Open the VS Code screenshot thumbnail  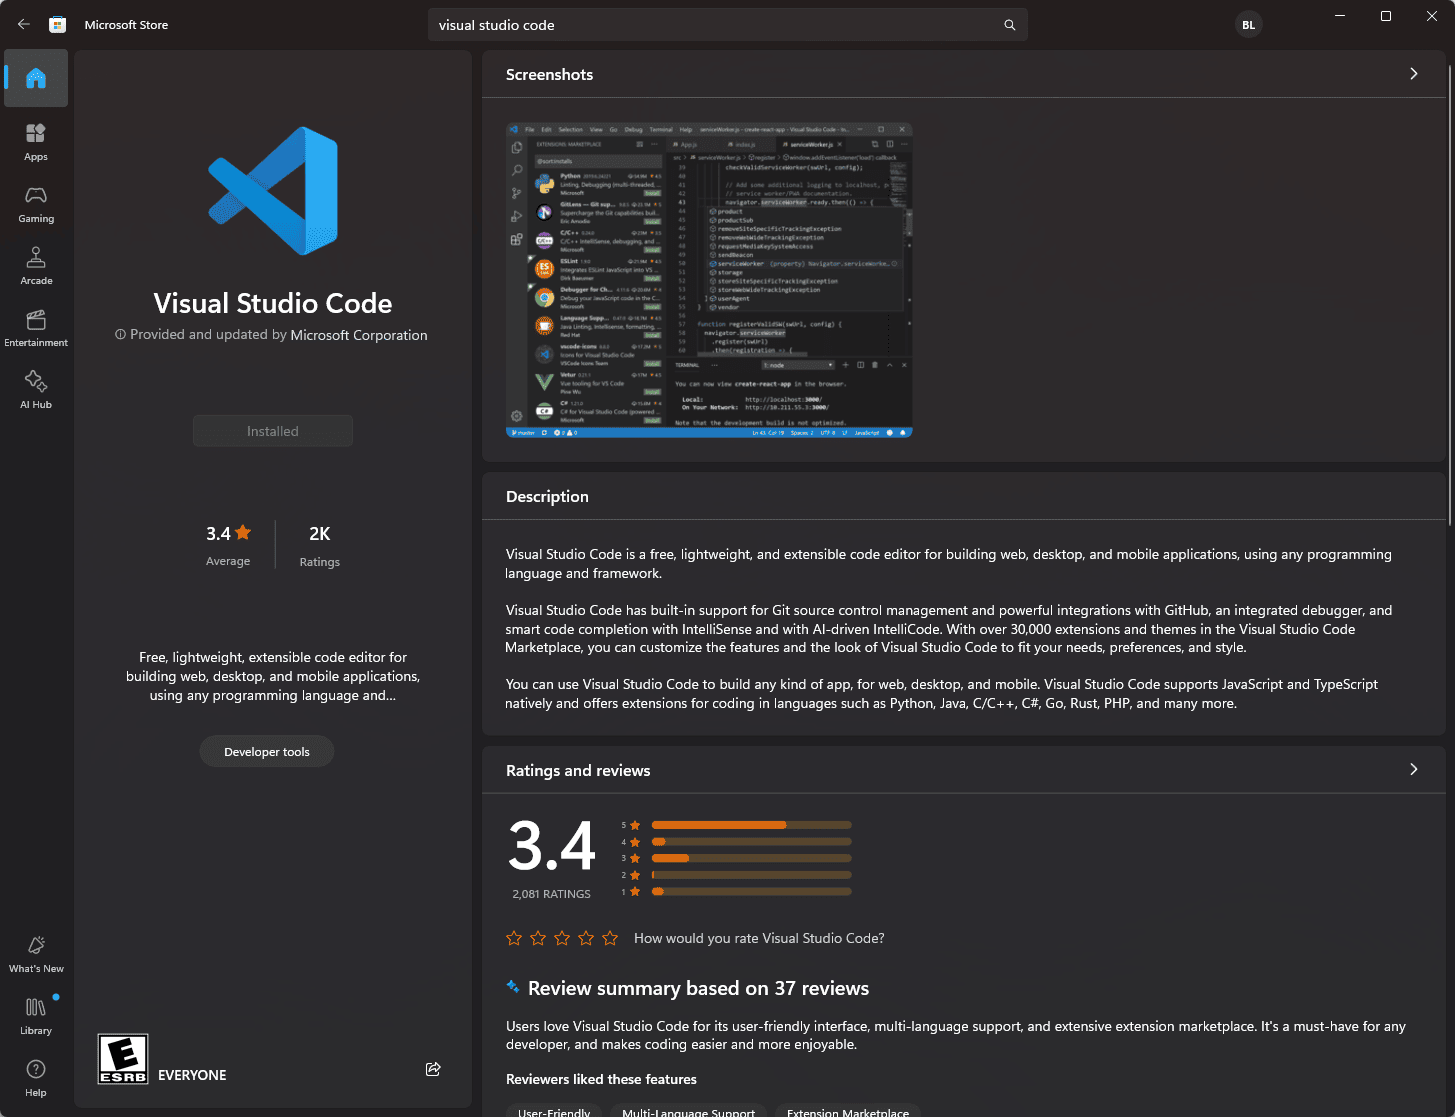pyautogui.click(x=709, y=280)
